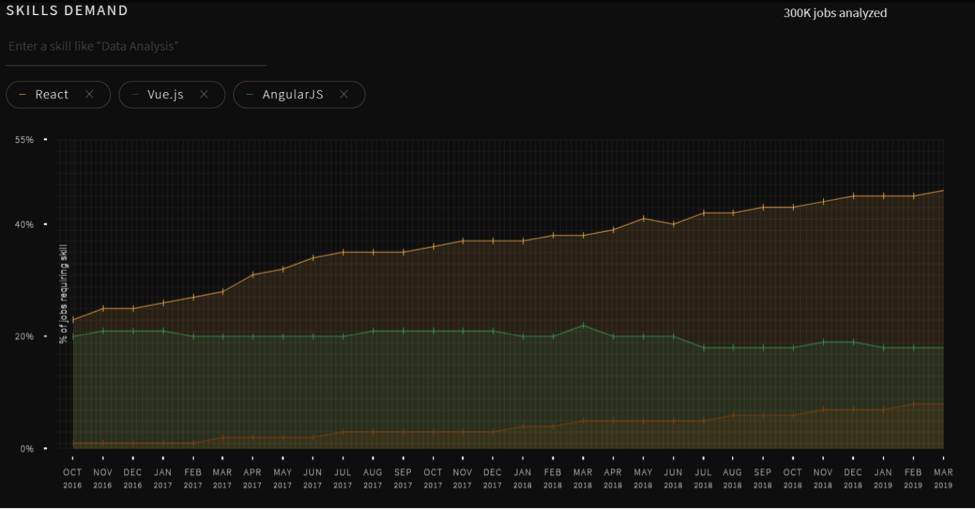975x509 pixels.
Task: Click the Vue.js chip label
Action: 165,94
